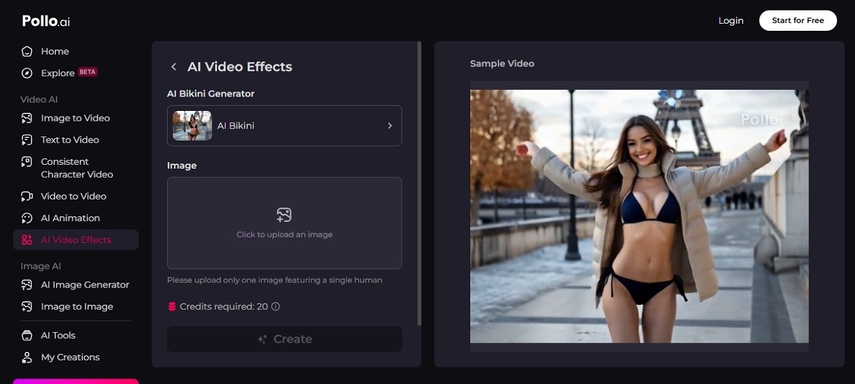Screen dimensions: 855x384
Task: Click the Text to Video icon
Action: pyautogui.click(x=27, y=140)
